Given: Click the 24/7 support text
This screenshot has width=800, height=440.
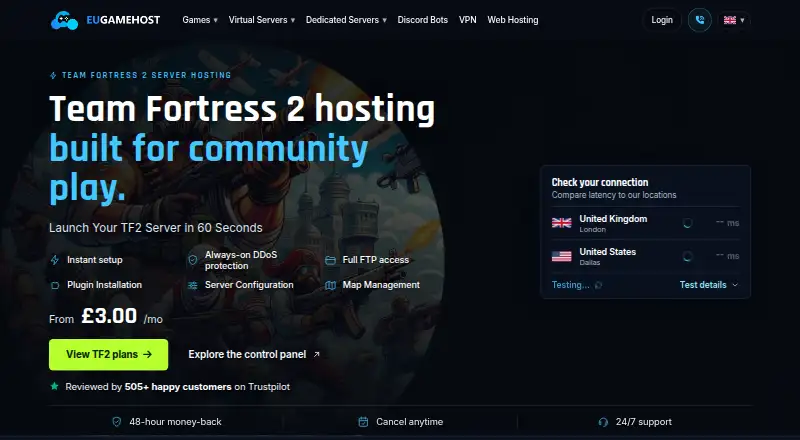Looking at the screenshot, I should pyautogui.click(x=643, y=422).
